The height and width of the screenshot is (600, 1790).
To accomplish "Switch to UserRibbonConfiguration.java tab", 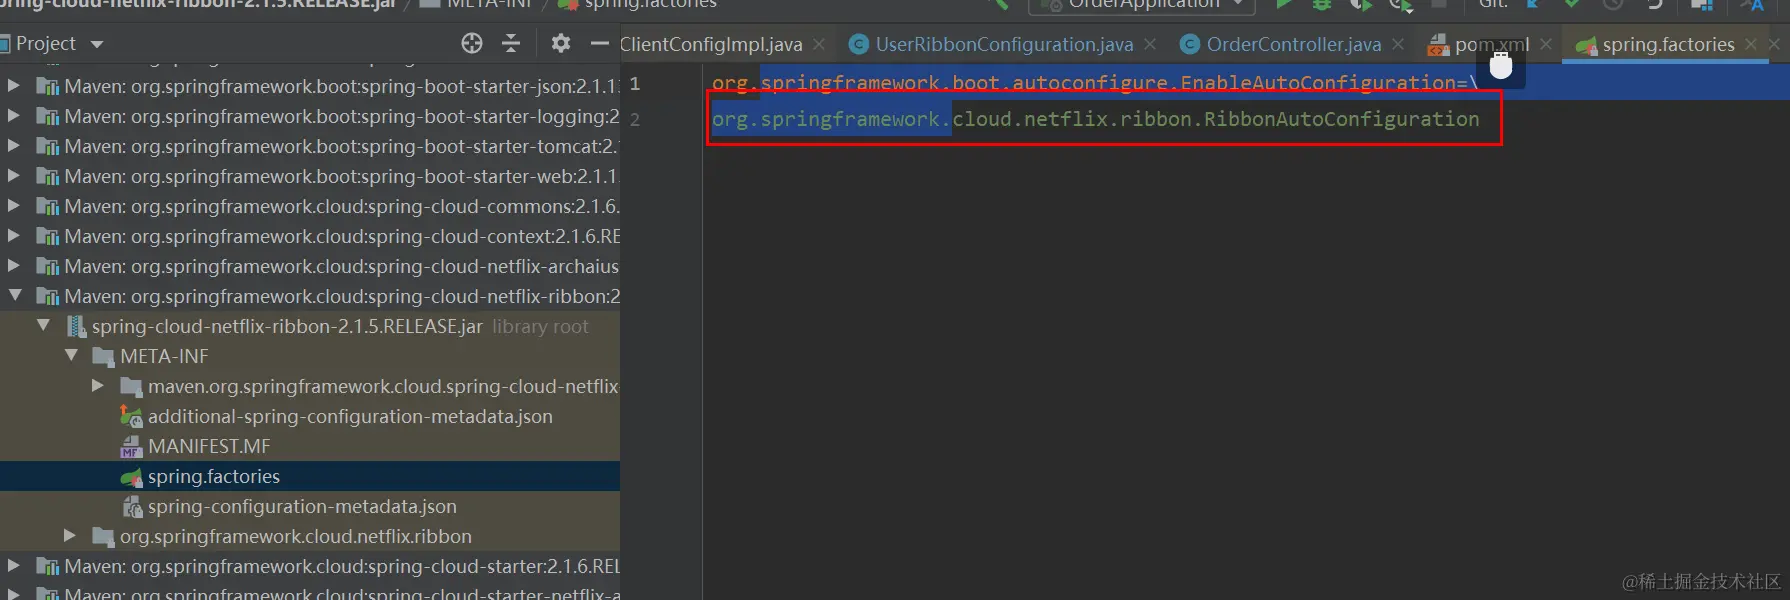I will pos(1004,44).
